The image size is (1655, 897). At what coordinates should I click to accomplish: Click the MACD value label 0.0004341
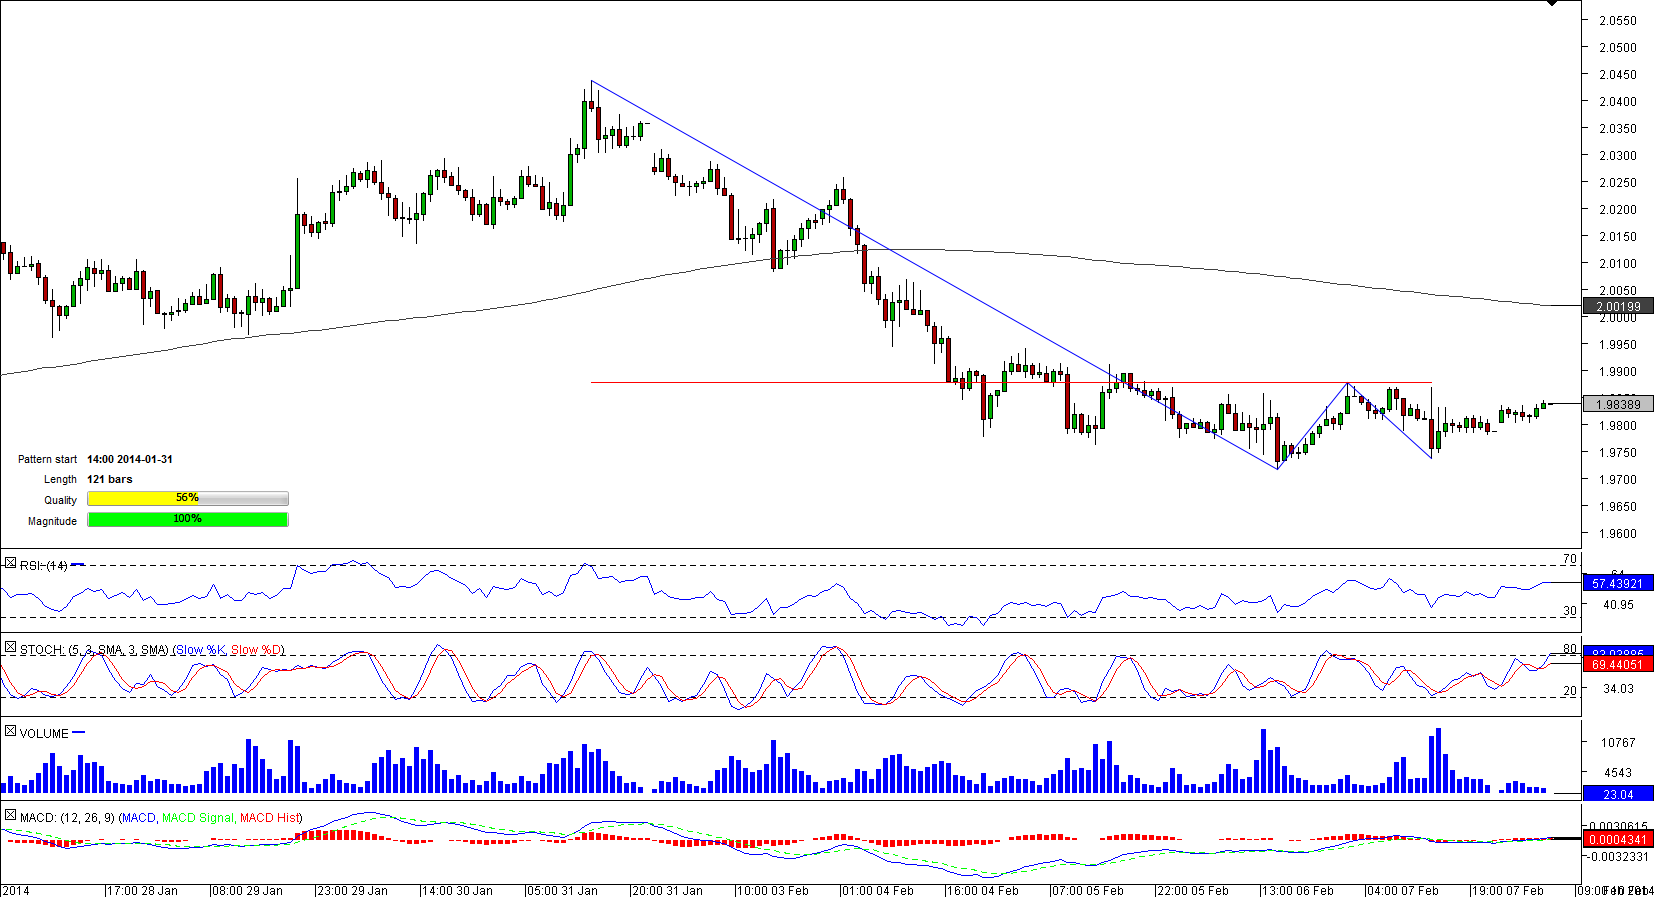tap(1617, 839)
